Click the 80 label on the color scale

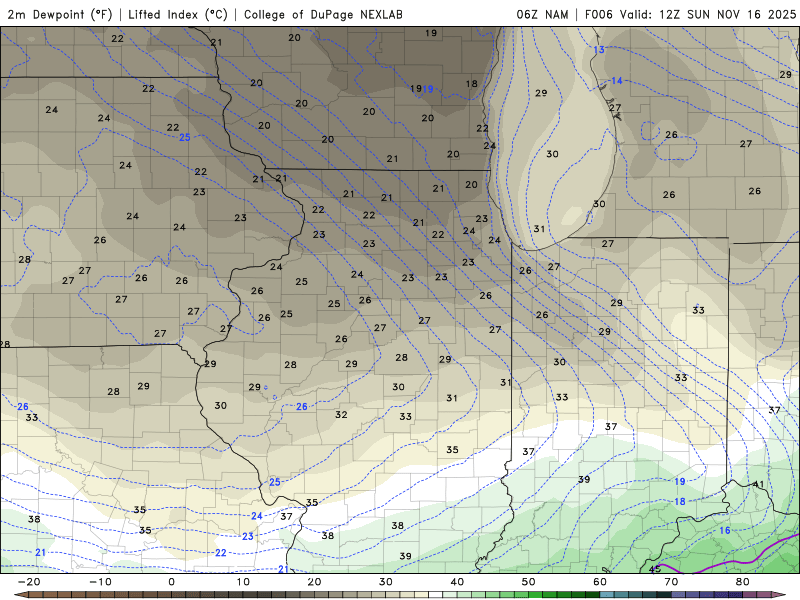pos(743,582)
